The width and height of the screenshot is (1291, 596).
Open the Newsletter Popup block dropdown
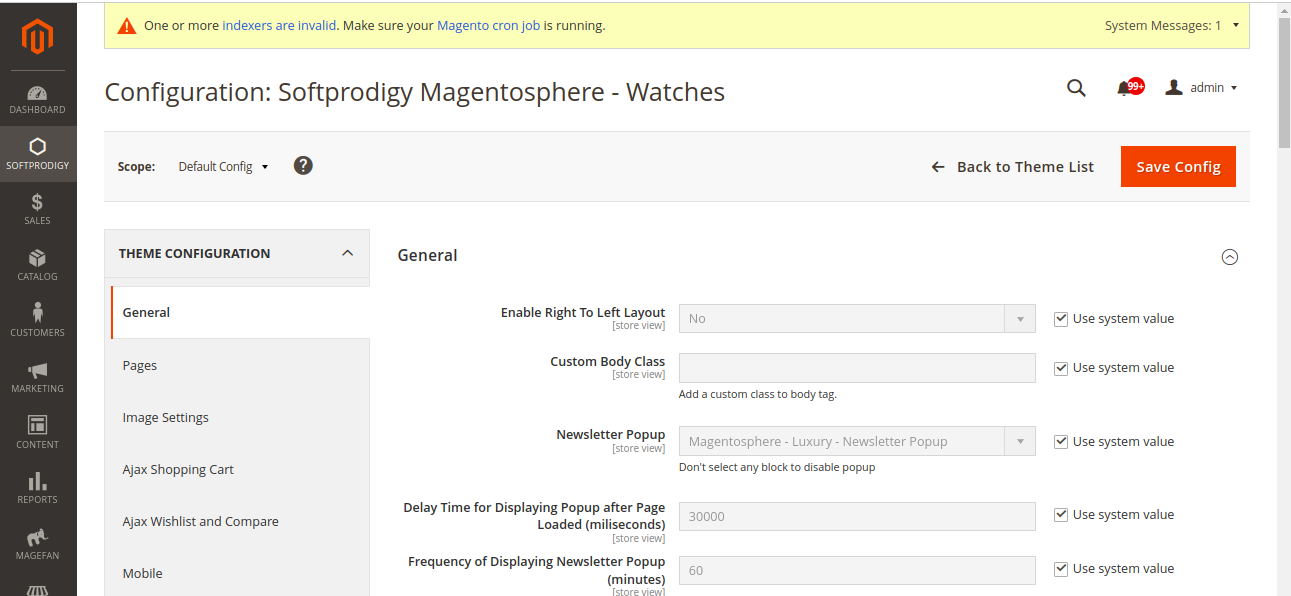pos(857,441)
